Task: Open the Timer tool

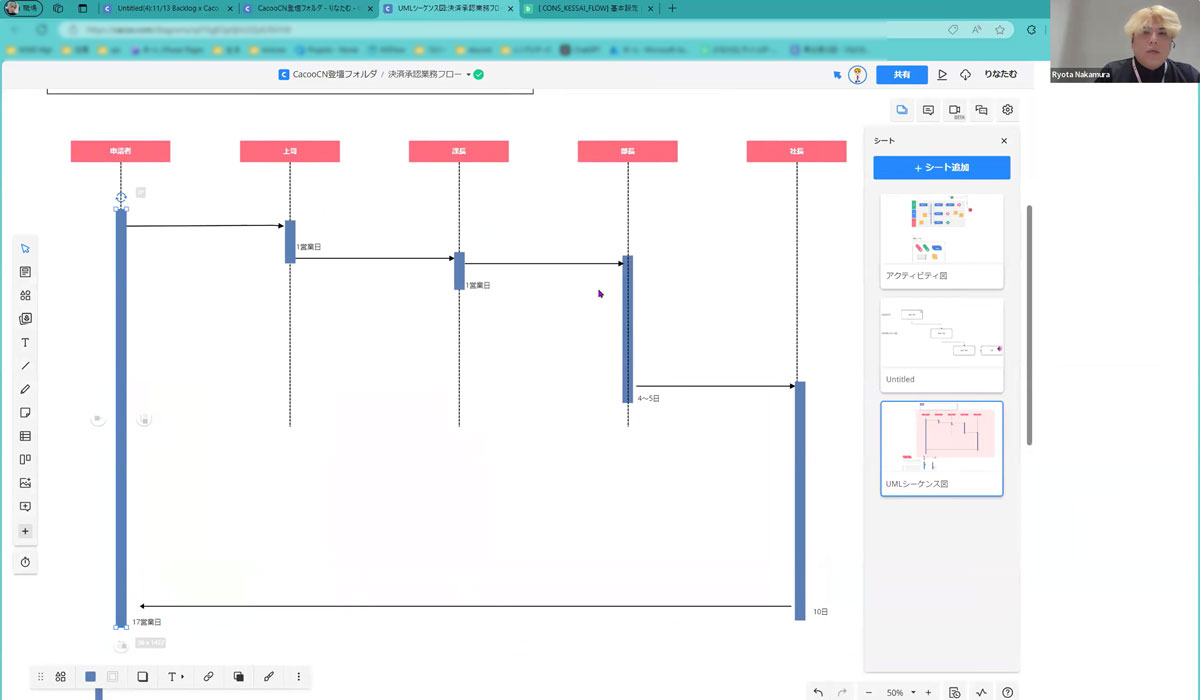Action: pos(26,562)
